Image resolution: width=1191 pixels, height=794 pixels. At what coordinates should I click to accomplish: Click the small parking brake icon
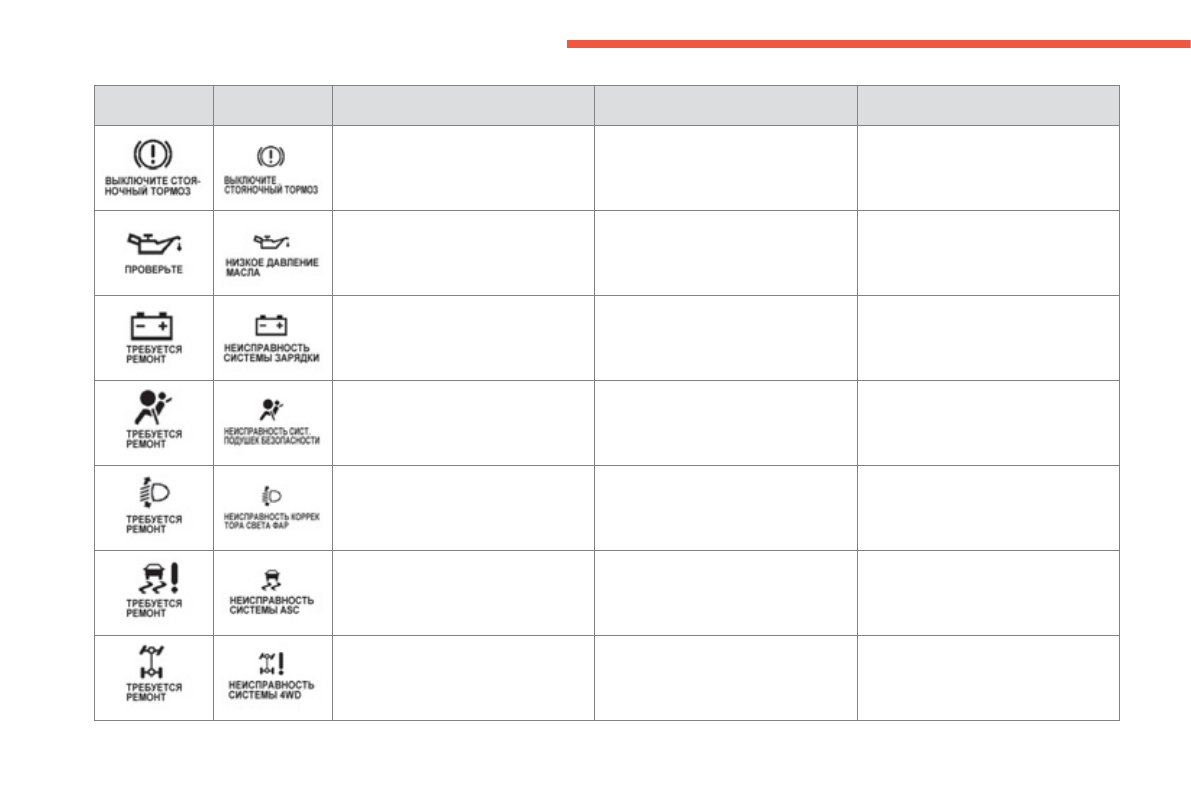[x=271, y=156]
